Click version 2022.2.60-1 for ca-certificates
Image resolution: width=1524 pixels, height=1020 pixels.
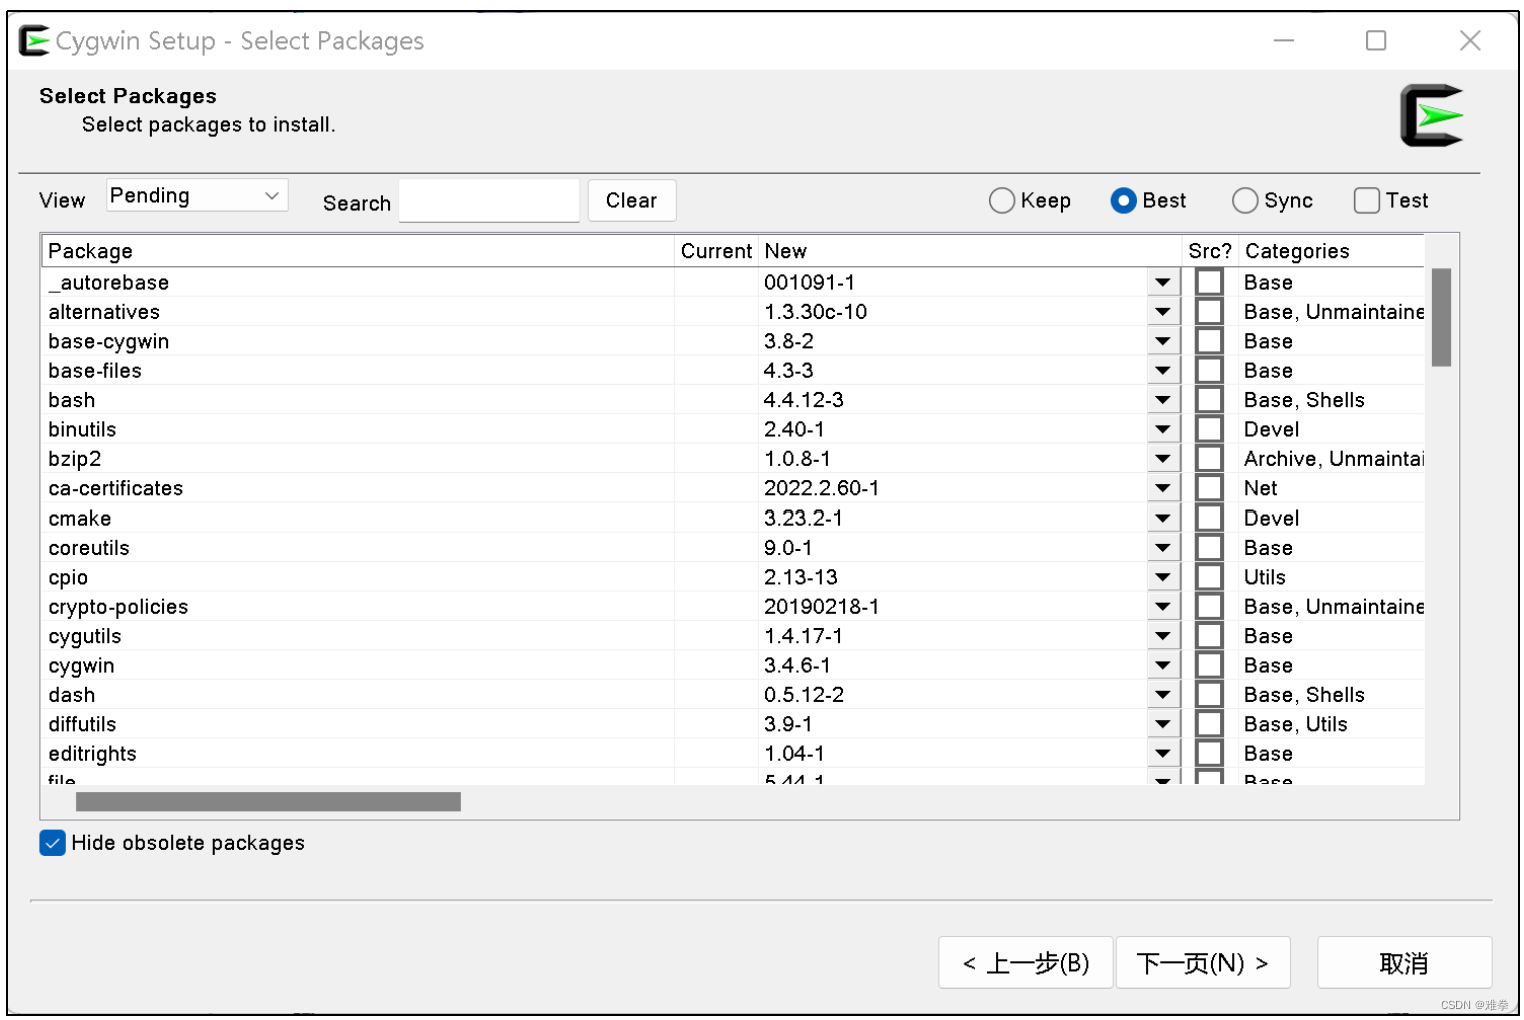coord(821,488)
